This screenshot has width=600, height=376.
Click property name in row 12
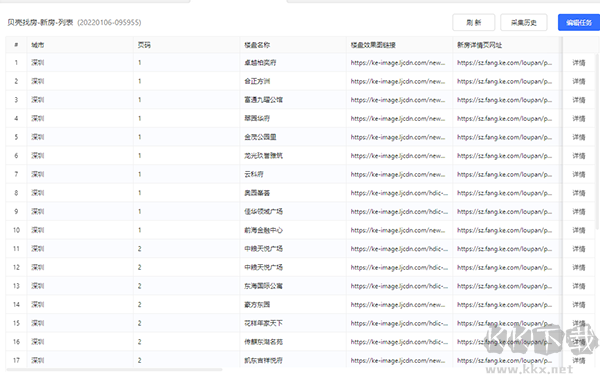(x=264, y=267)
